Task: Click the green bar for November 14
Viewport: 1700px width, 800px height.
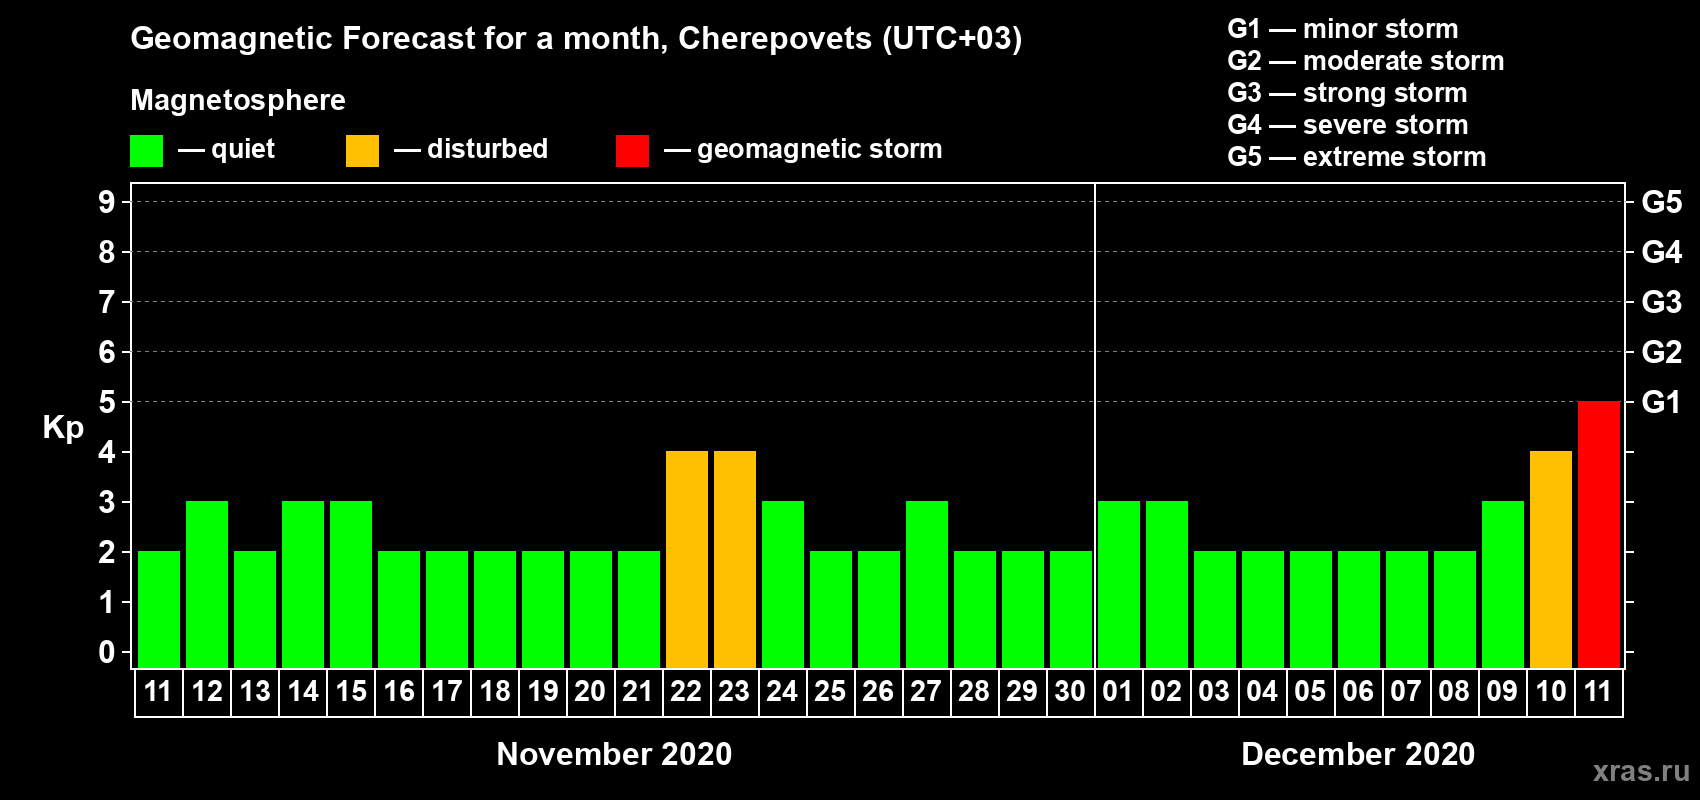Action: point(302,584)
